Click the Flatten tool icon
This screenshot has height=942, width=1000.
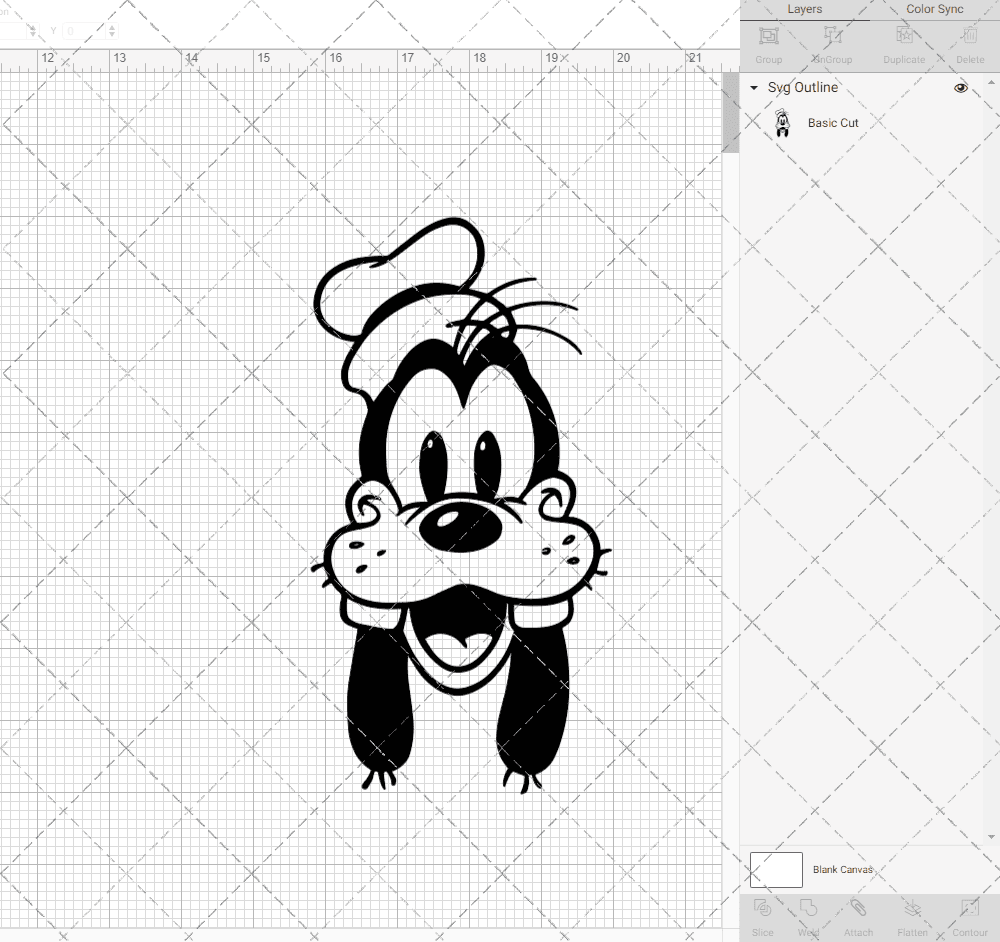[912, 908]
